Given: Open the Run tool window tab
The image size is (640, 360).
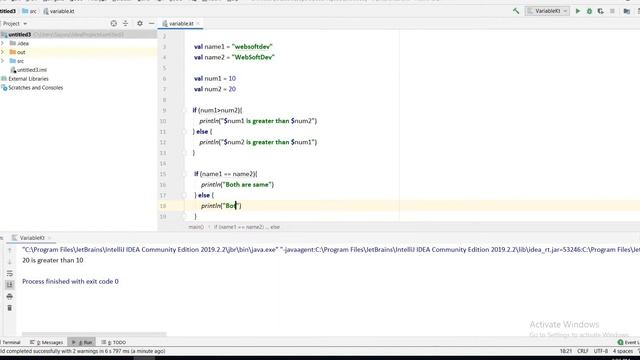Looking at the screenshot, I should [x=82, y=342].
